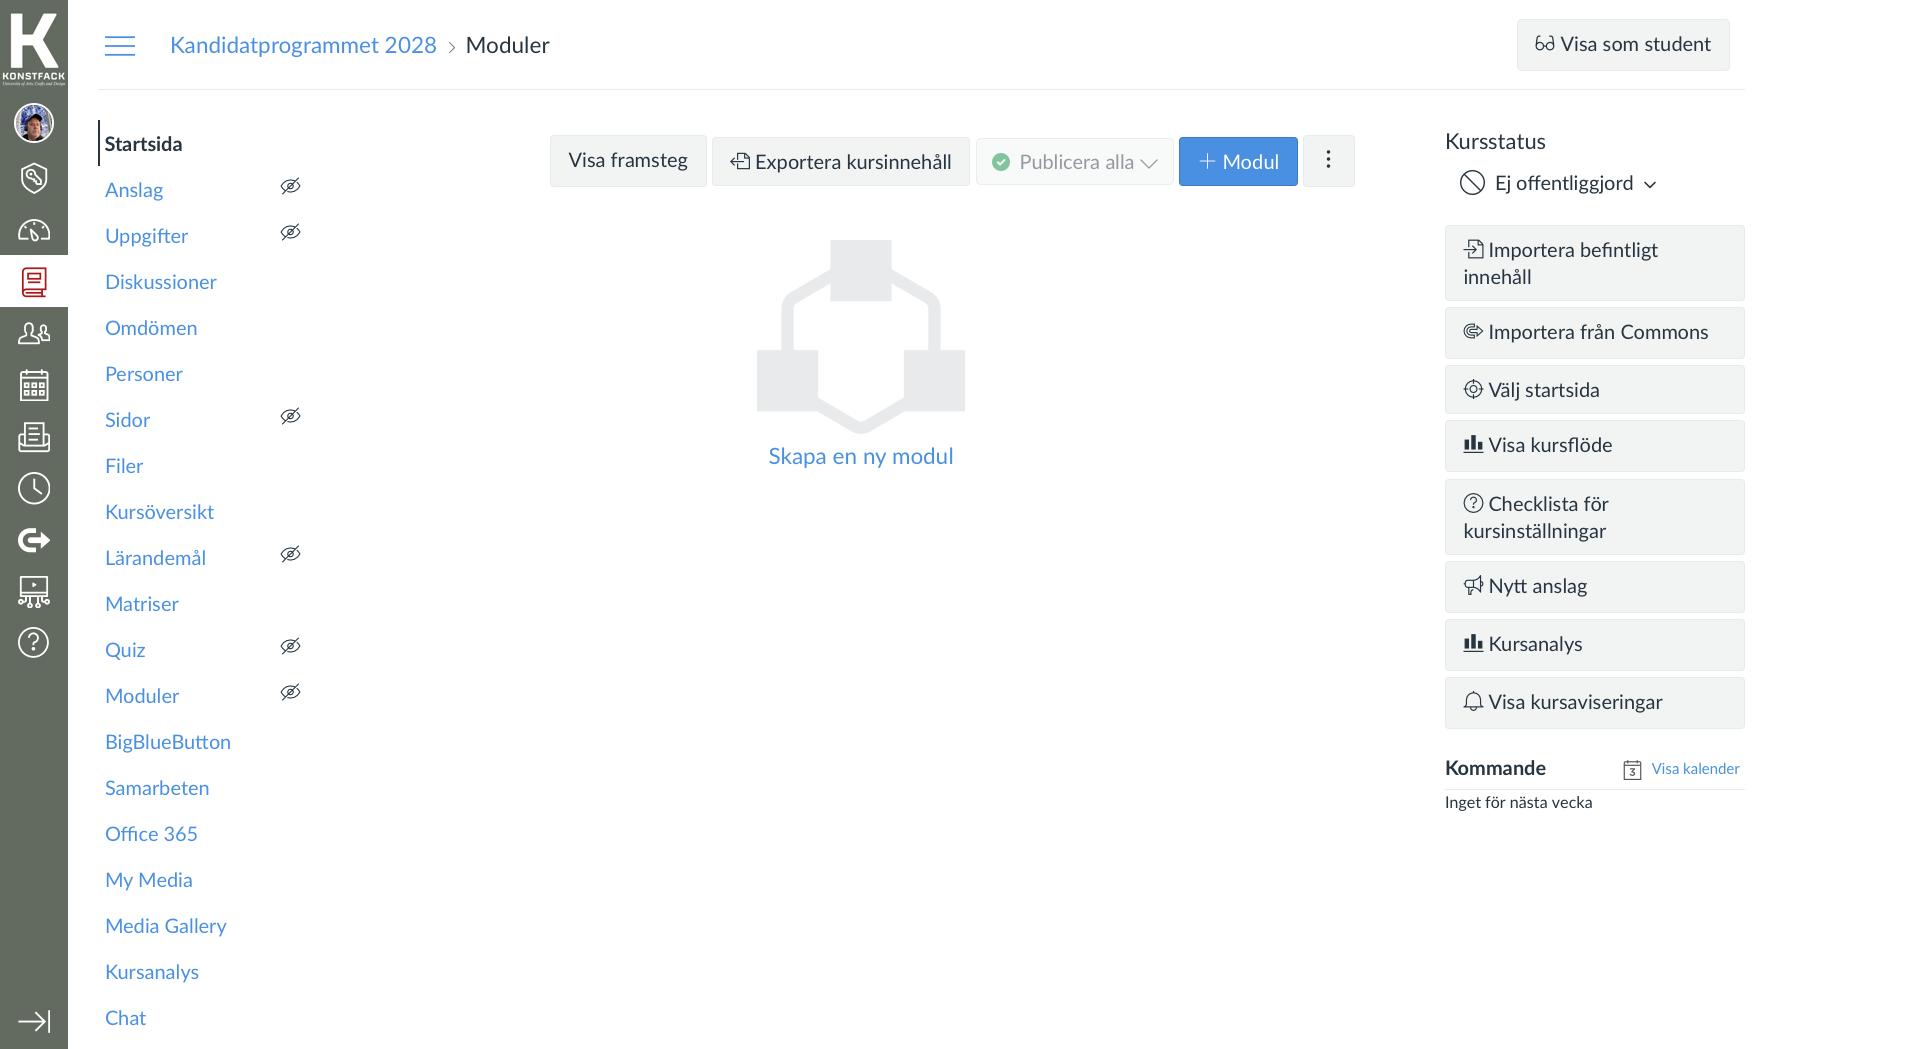Click the Visa framsteg button
The width and height of the screenshot is (1920, 1049).
click(x=628, y=161)
